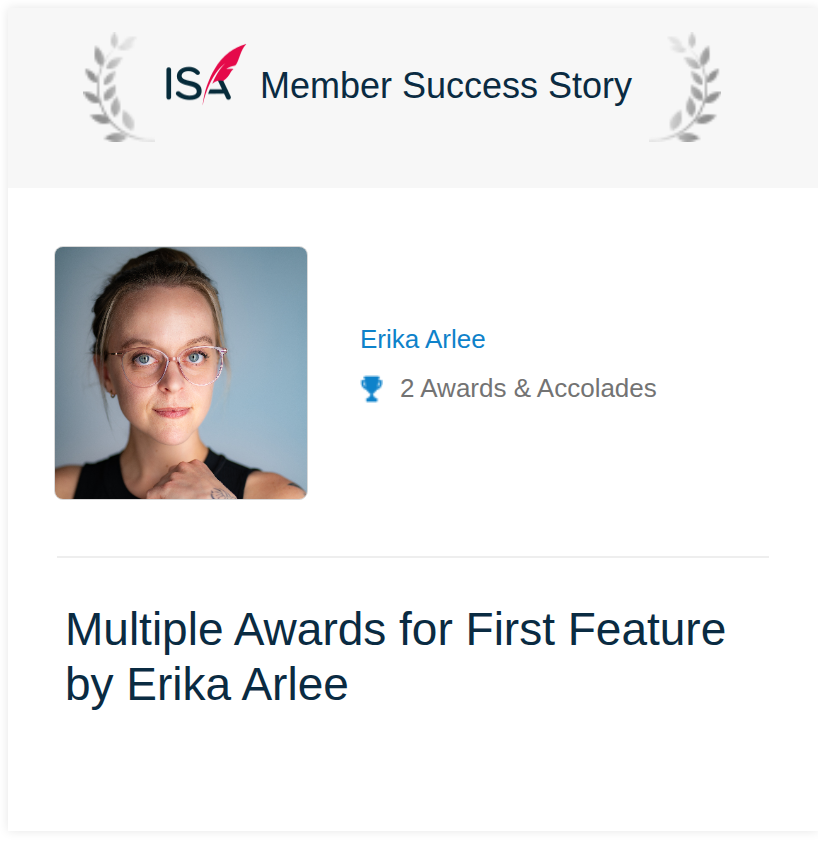Viewport: 818px width, 850px height.
Task: Click the blue trophy icon
Action: tap(372, 389)
